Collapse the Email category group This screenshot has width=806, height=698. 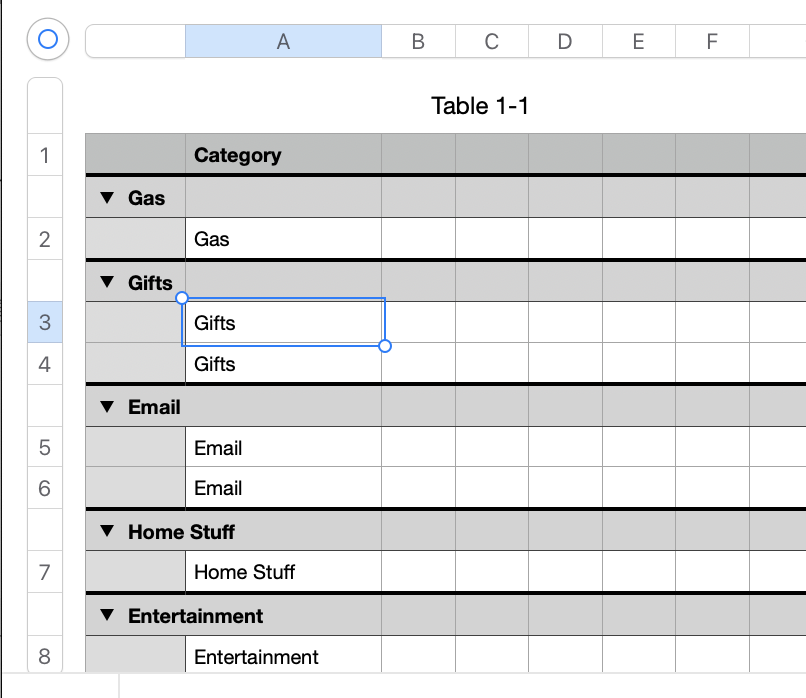click(x=107, y=407)
